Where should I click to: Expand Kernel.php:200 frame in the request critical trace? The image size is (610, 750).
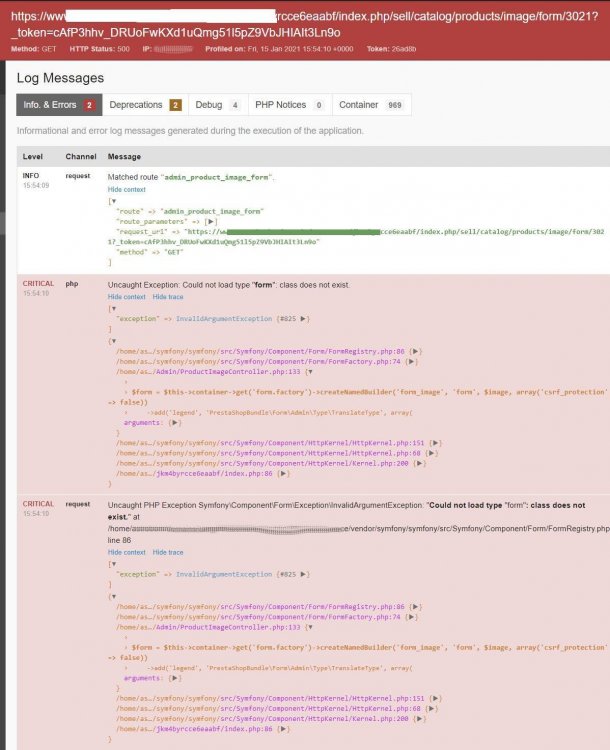(x=420, y=718)
